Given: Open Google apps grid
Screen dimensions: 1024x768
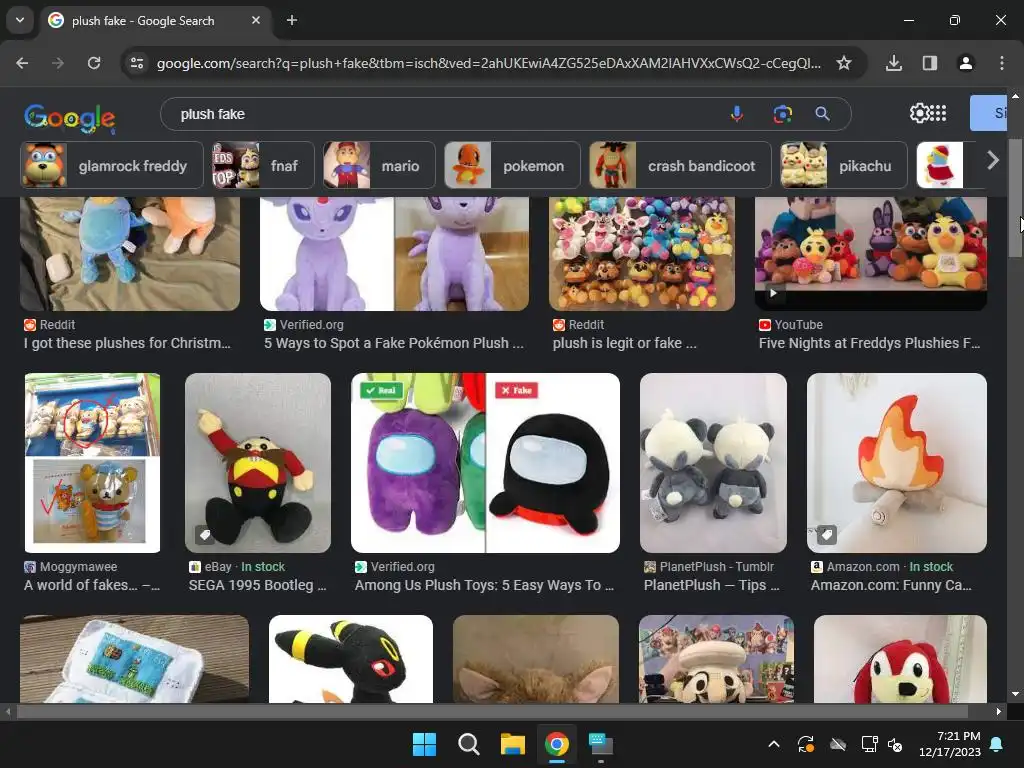Looking at the screenshot, I should pos(938,114).
